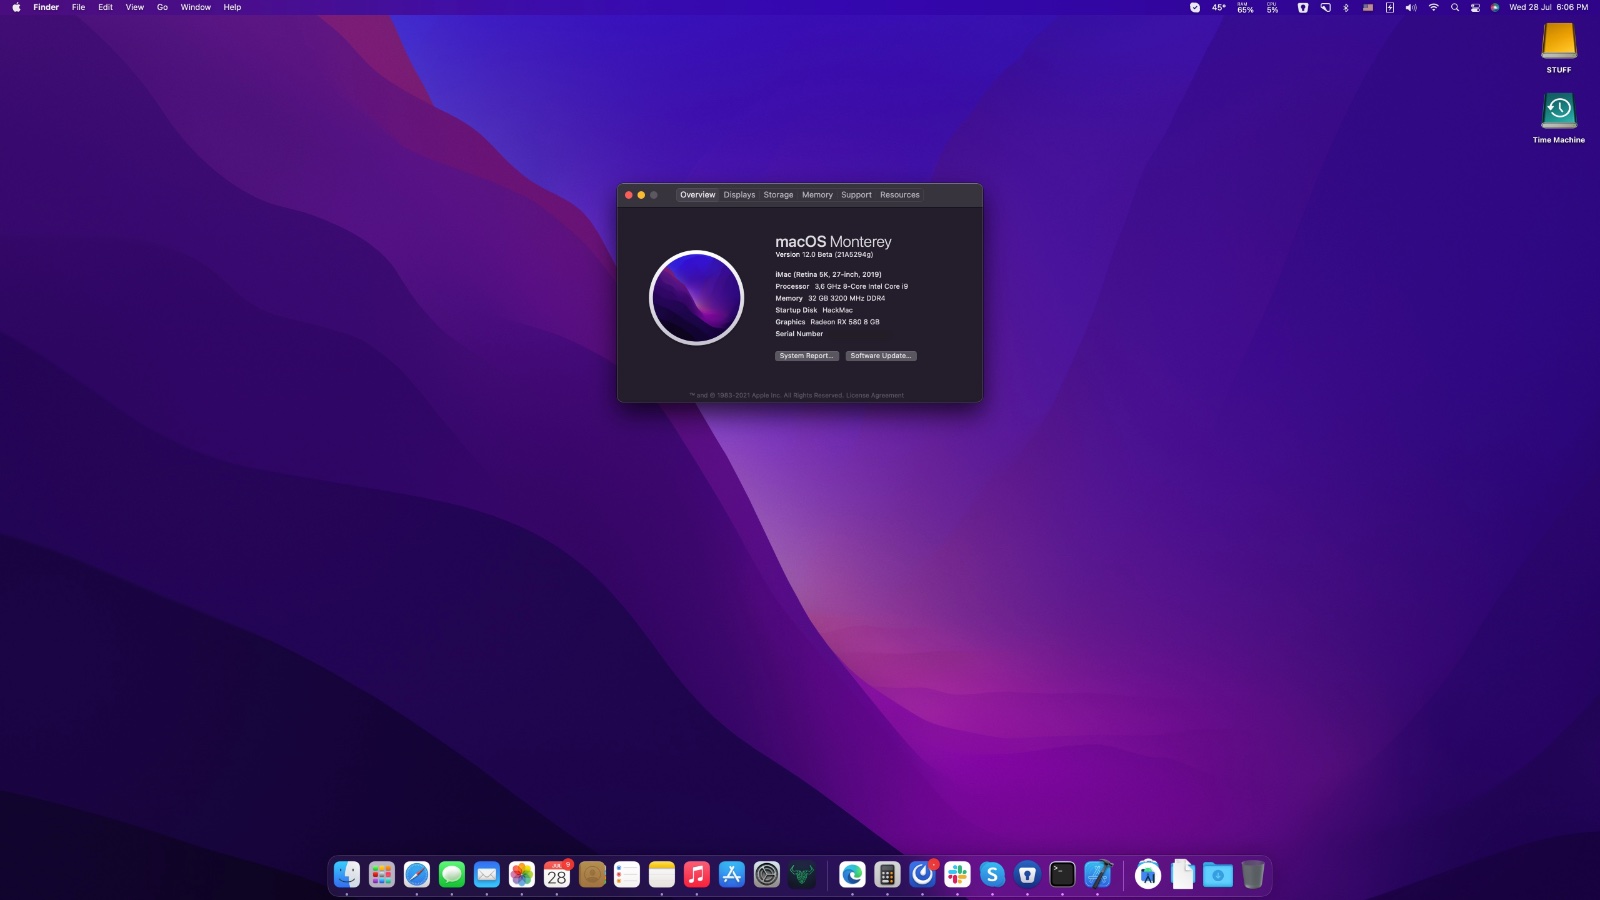Open Siri from the menu bar
The height and width of the screenshot is (900, 1600).
coord(1495,7)
